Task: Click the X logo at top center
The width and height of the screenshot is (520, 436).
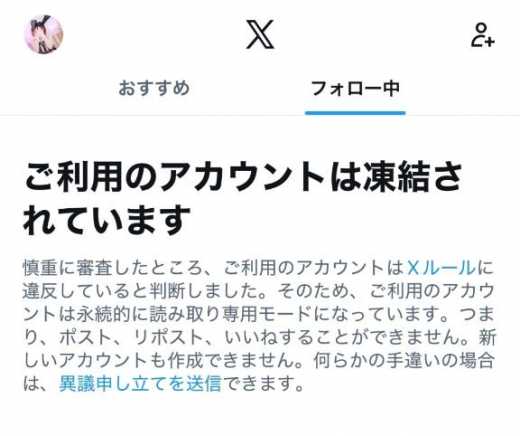Action: (x=260, y=34)
